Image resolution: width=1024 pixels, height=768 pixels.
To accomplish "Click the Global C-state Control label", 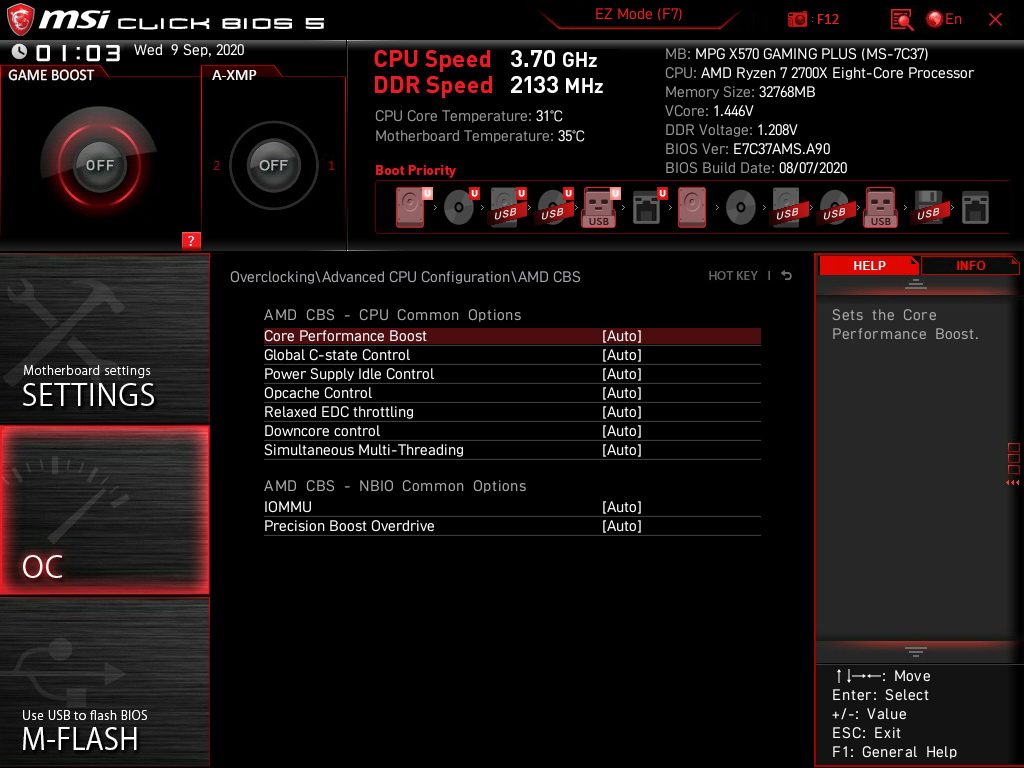I will pyautogui.click(x=336, y=355).
